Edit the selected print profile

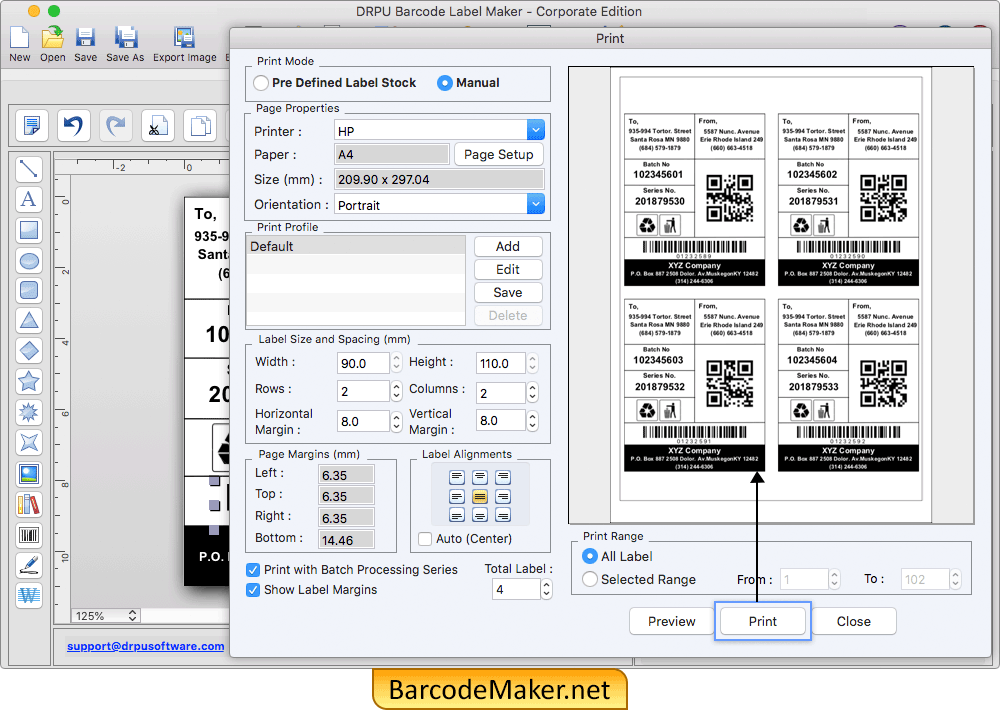tap(508, 269)
